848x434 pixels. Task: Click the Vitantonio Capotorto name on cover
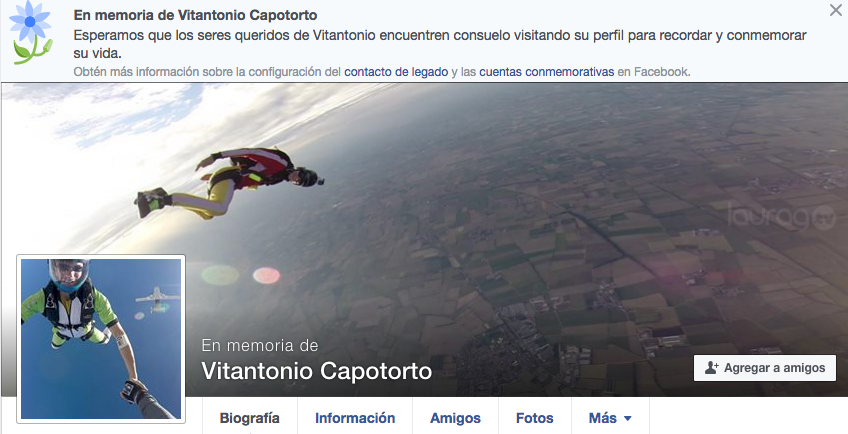[x=316, y=371]
